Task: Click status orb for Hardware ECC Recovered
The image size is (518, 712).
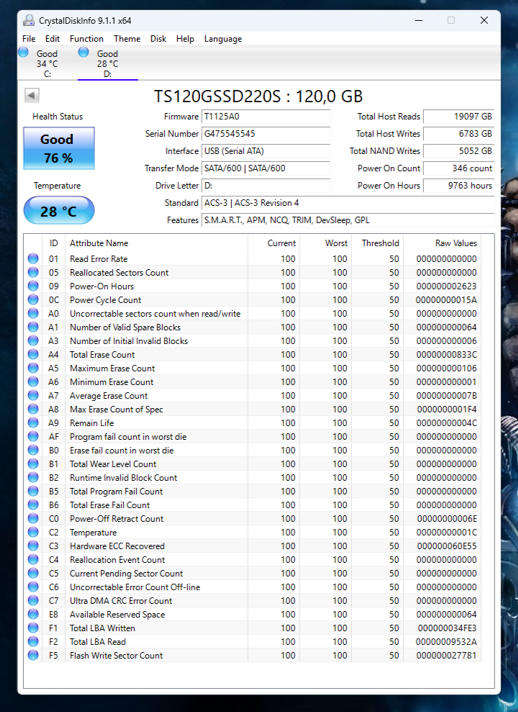Action: click(33, 546)
